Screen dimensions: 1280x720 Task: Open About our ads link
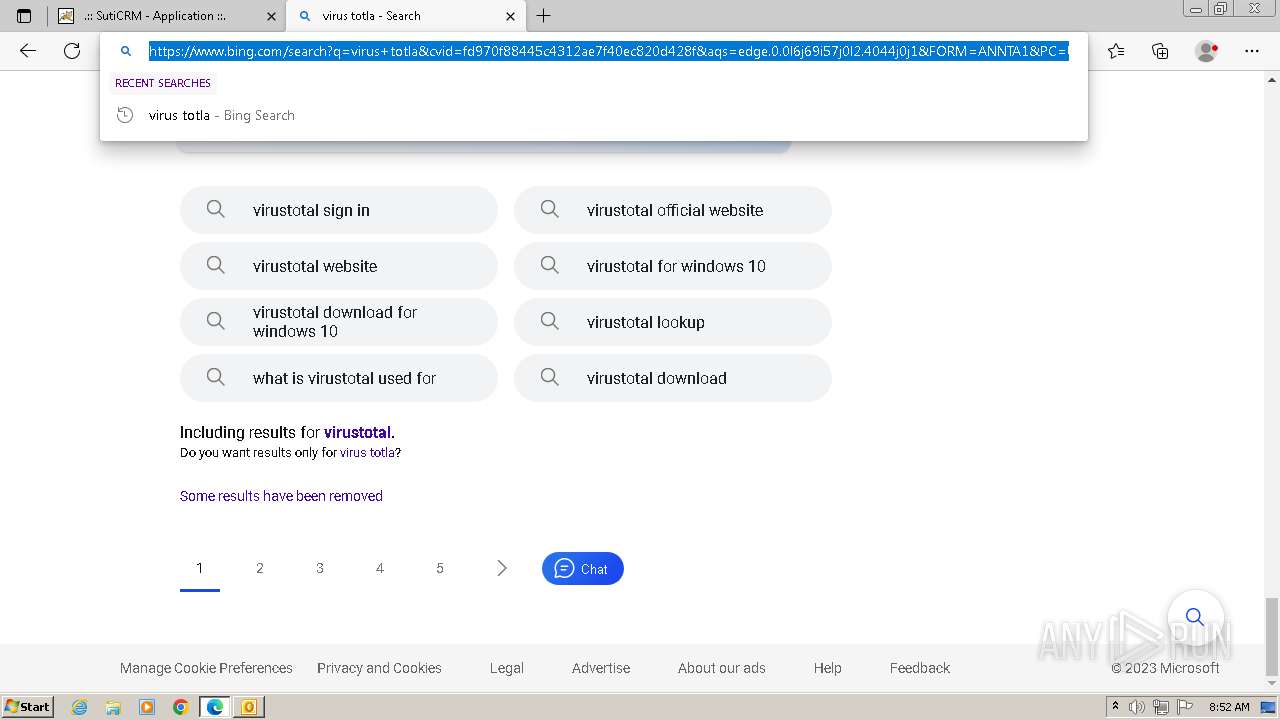[x=722, y=668]
